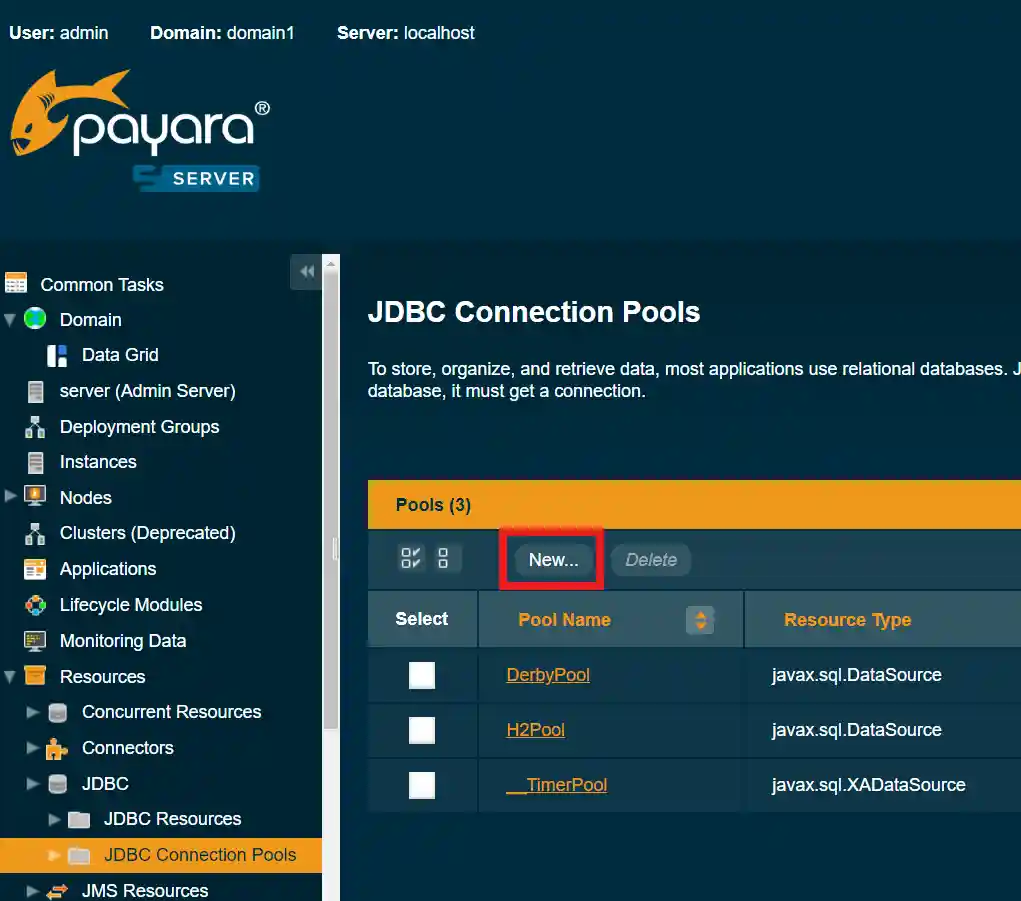Click the Data Grid icon
Viewport: 1021px width, 901px height.
[55, 355]
